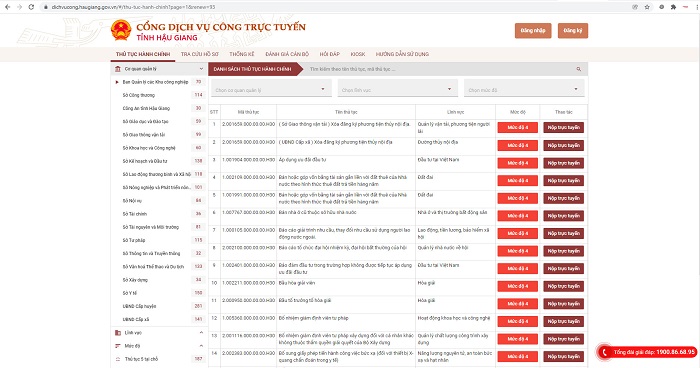This screenshot has width=700, height=368.
Task: Open the Chọn lĩnh vực dropdown
Action: pyautogui.click(x=397, y=89)
